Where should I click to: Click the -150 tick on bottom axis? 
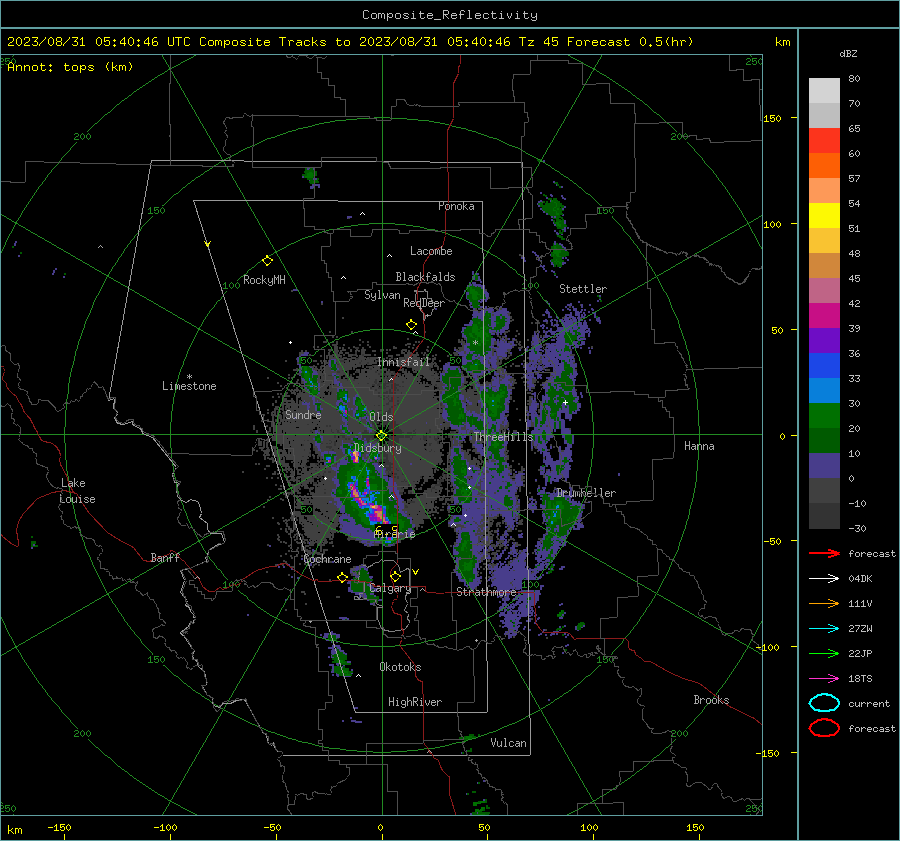60,827
